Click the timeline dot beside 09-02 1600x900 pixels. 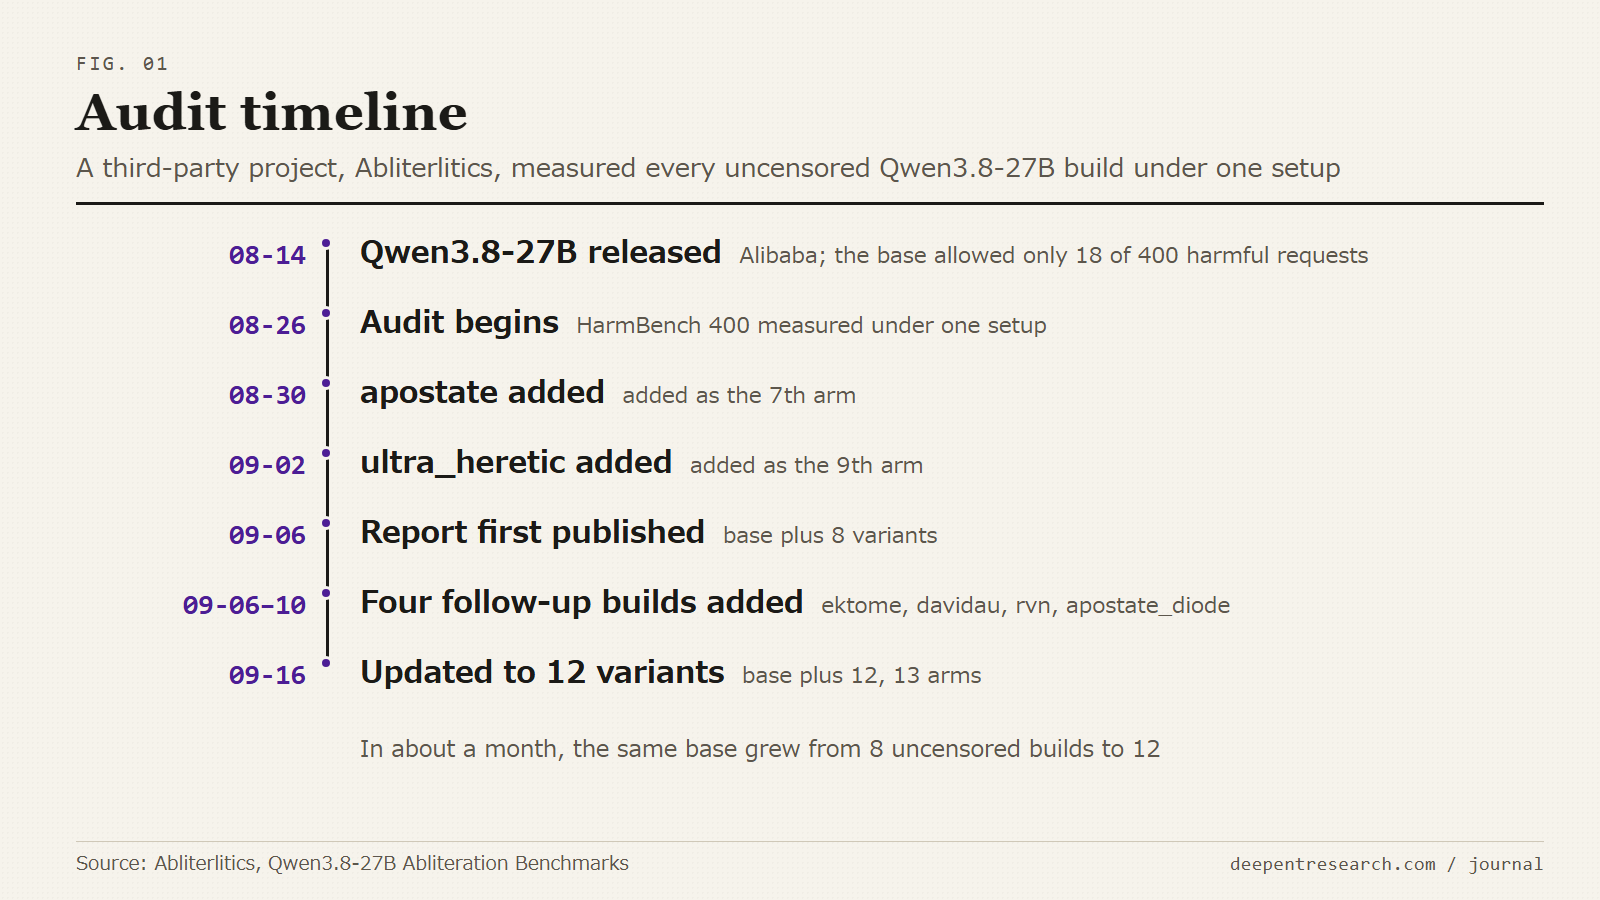point(326,453)
